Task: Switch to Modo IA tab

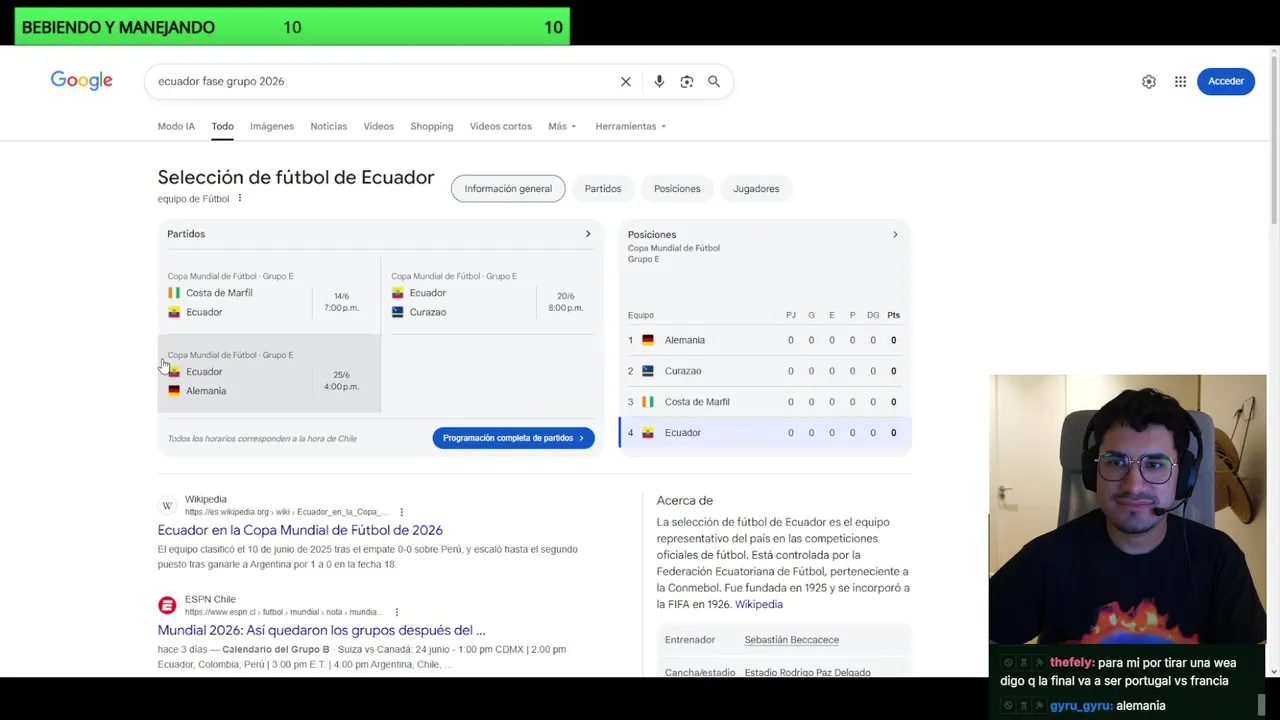Action: pyautogui.click(x=176, y=126)
